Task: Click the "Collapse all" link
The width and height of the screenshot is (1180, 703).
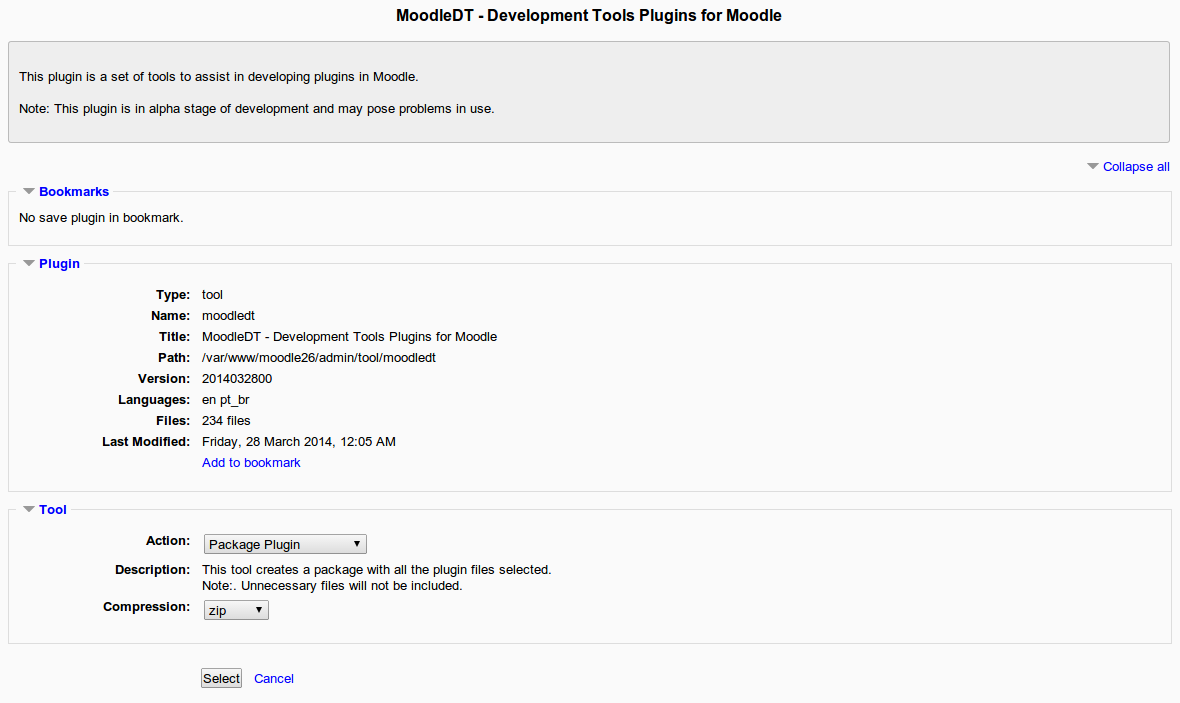Action: click(x=1136, y=166)
